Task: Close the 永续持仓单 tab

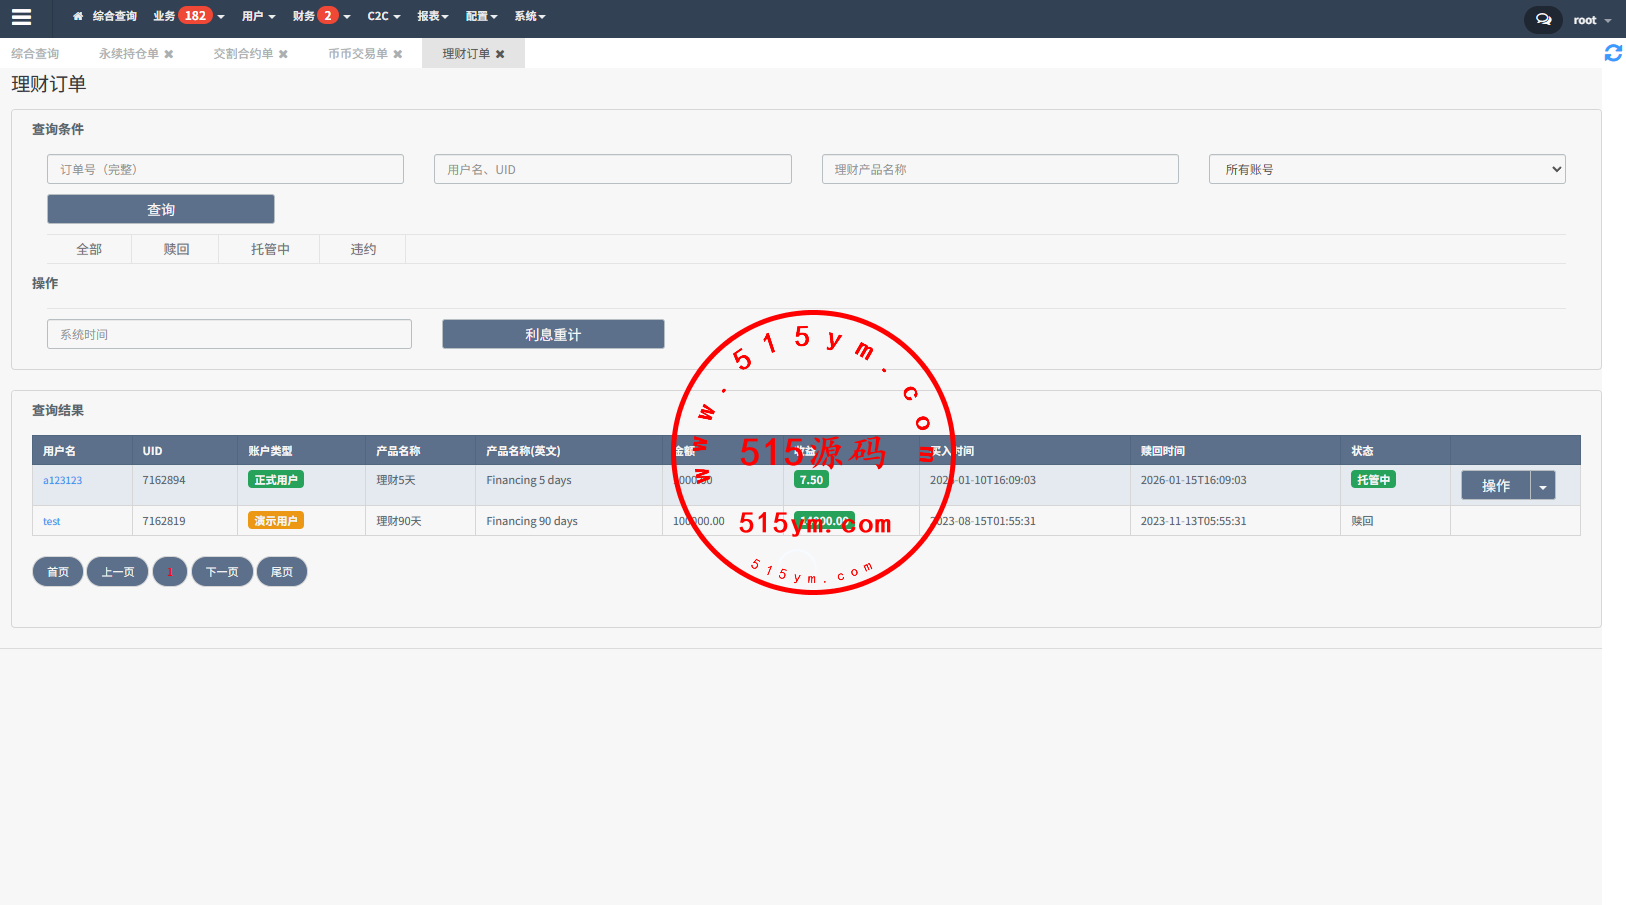Action: point(169,54)
